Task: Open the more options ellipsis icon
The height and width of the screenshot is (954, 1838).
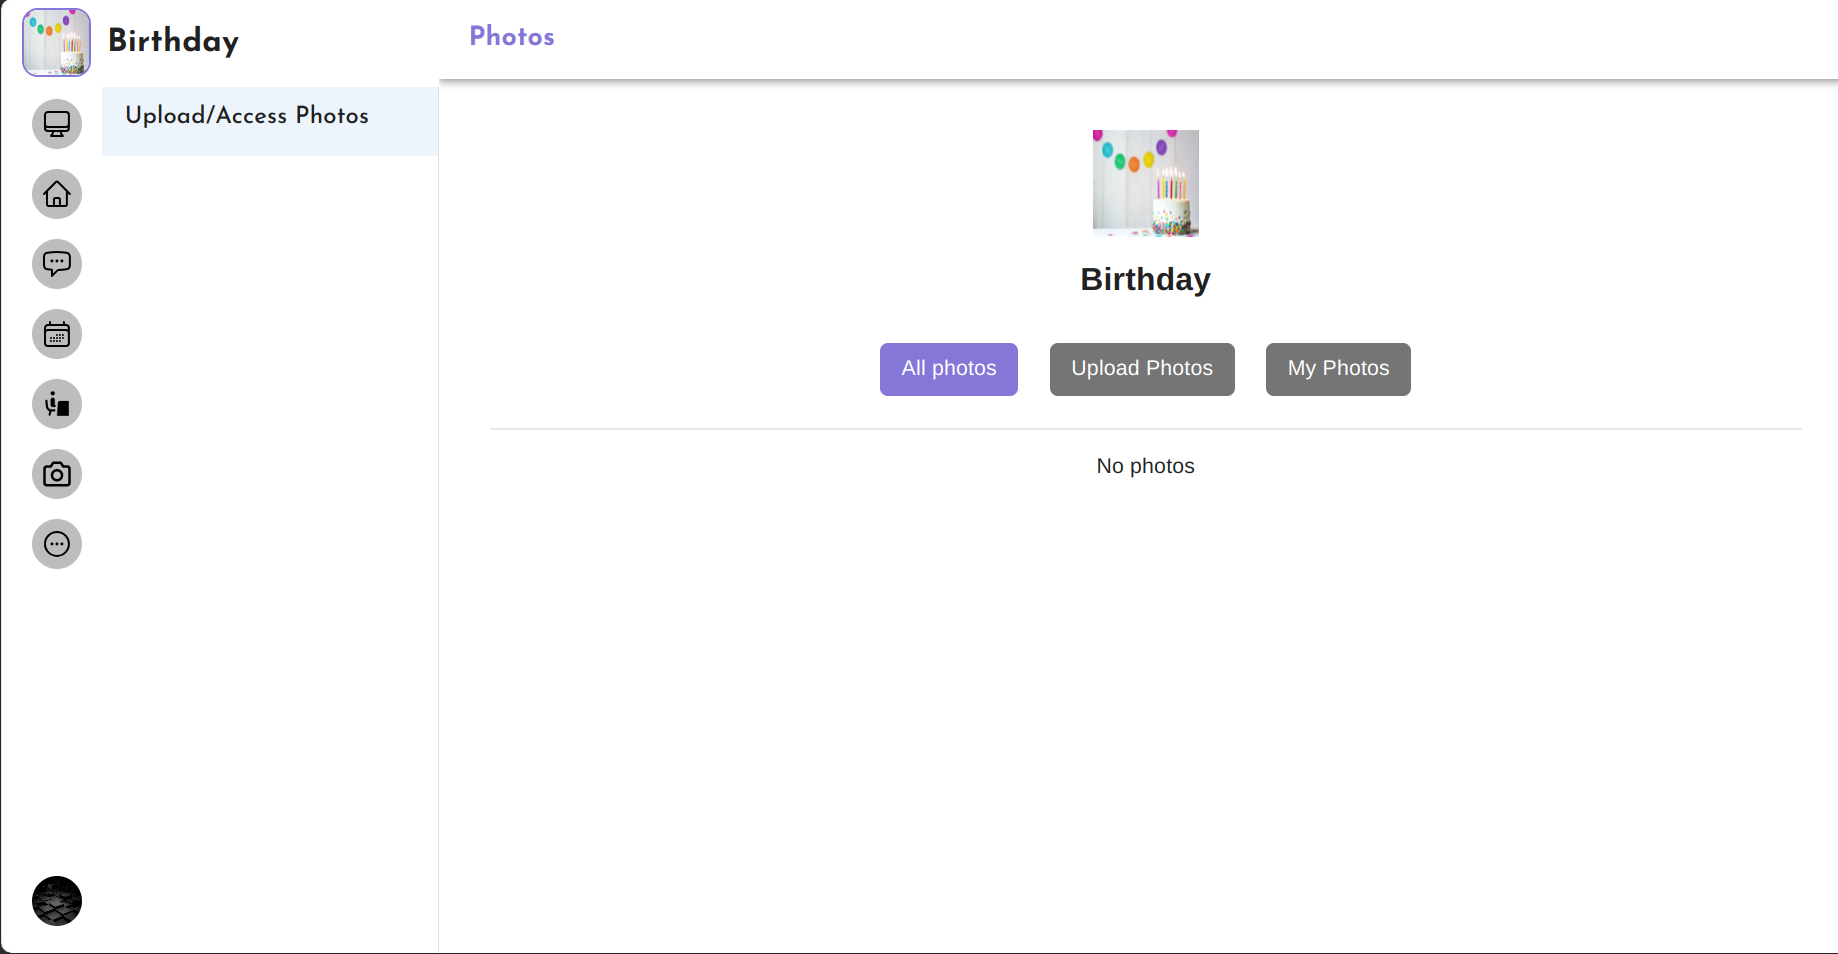Action: (57, 544)
